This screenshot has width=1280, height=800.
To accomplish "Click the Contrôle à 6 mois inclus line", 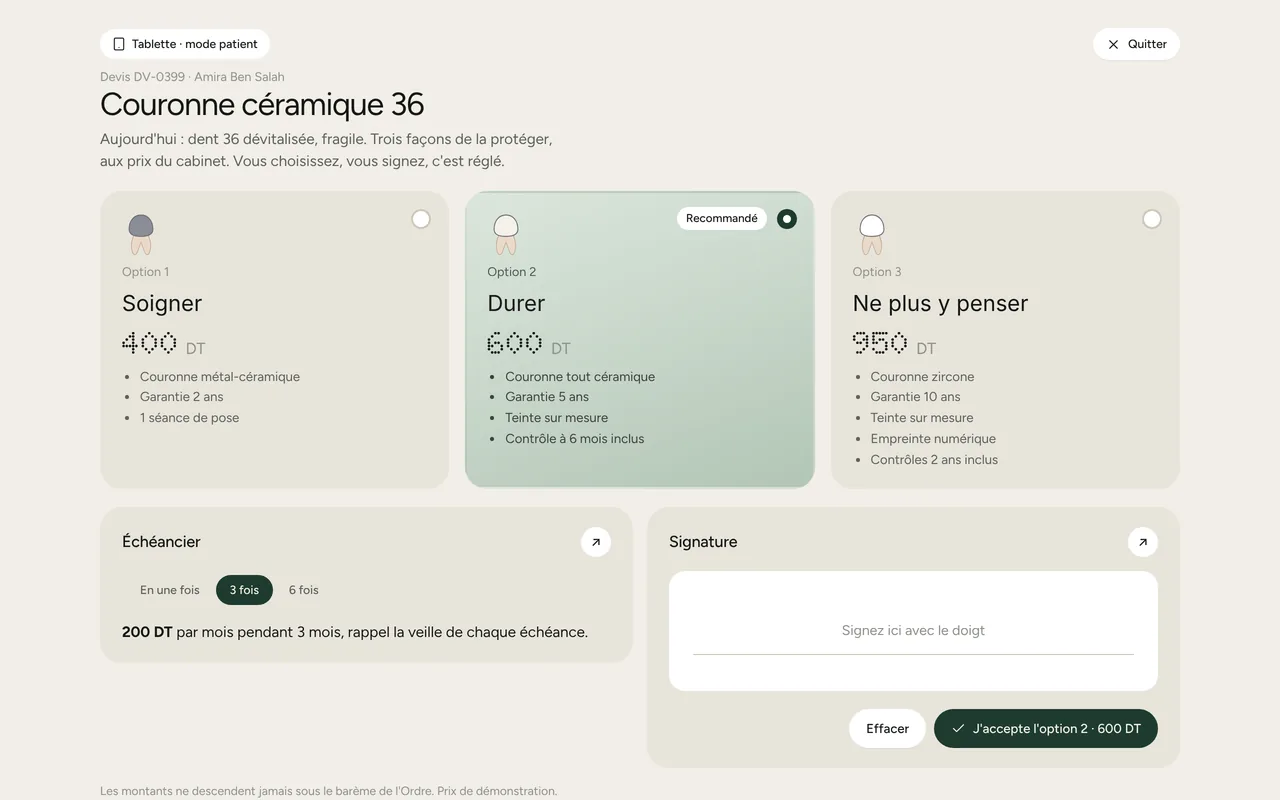I will tap(575, 439).
